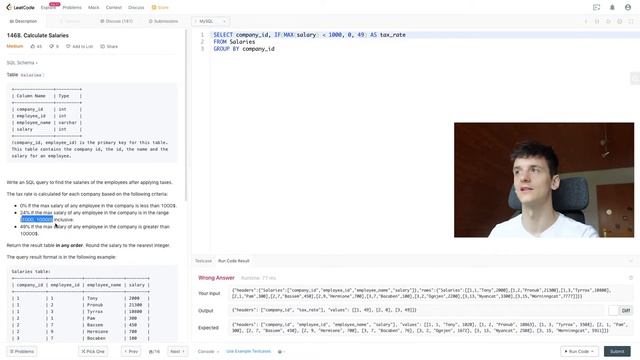Image resolution: width=640 pixels, height=360 pixels.
Task: Switch to the Testcase tab
Action: pos(203,261)
